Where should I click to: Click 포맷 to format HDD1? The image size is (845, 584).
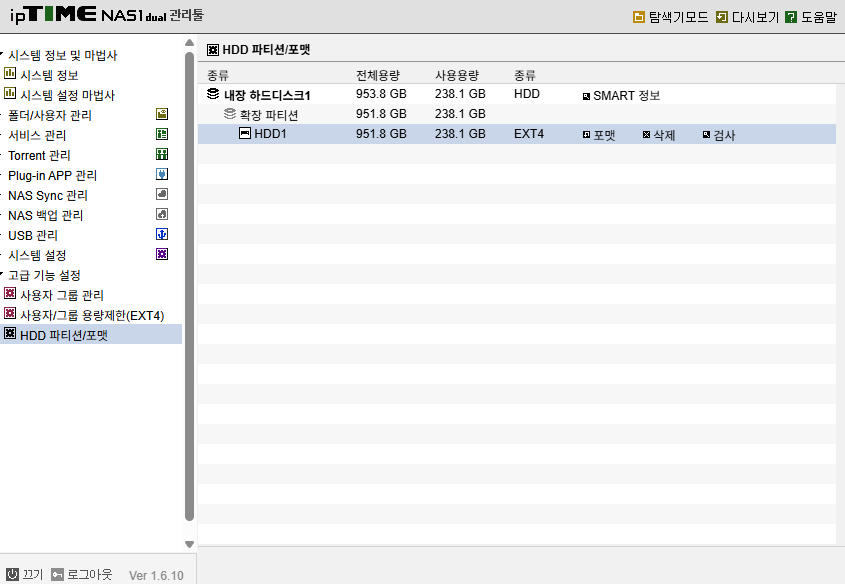pyautogui.click(x=599, y=135)
